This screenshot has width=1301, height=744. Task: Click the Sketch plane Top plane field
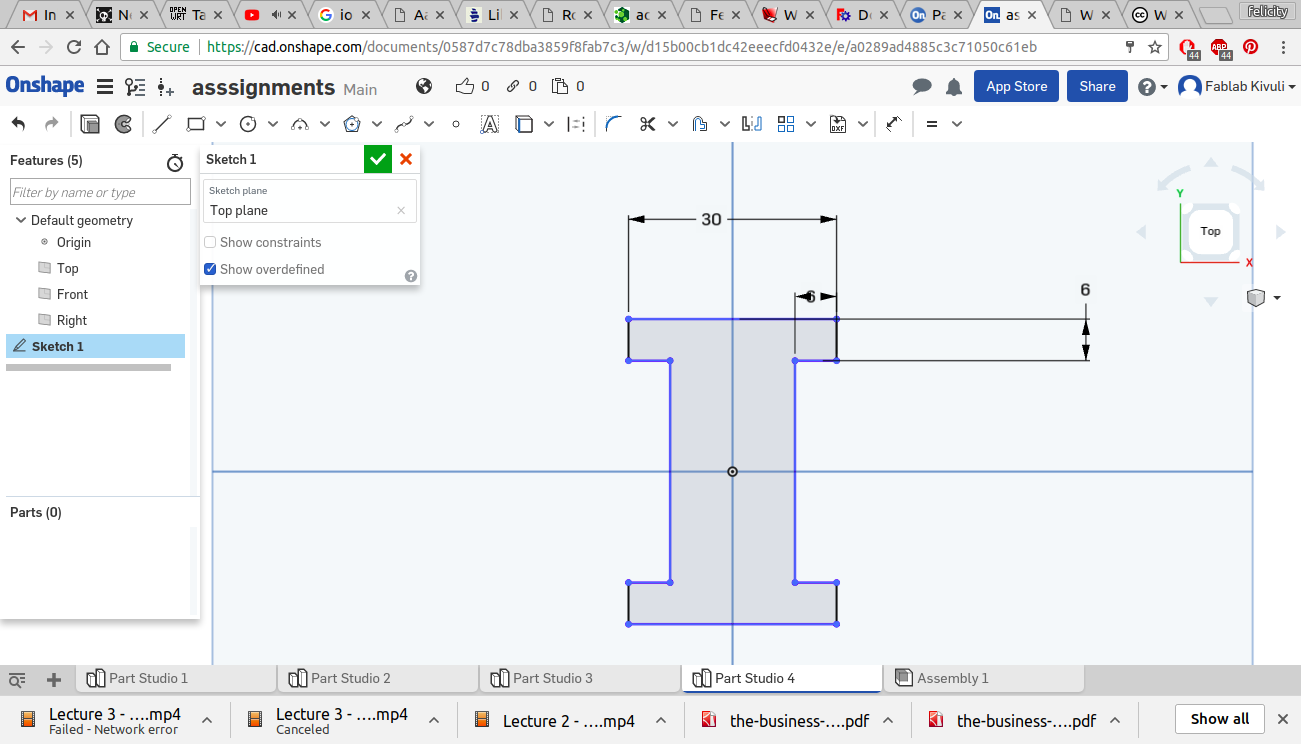(310, 201)
